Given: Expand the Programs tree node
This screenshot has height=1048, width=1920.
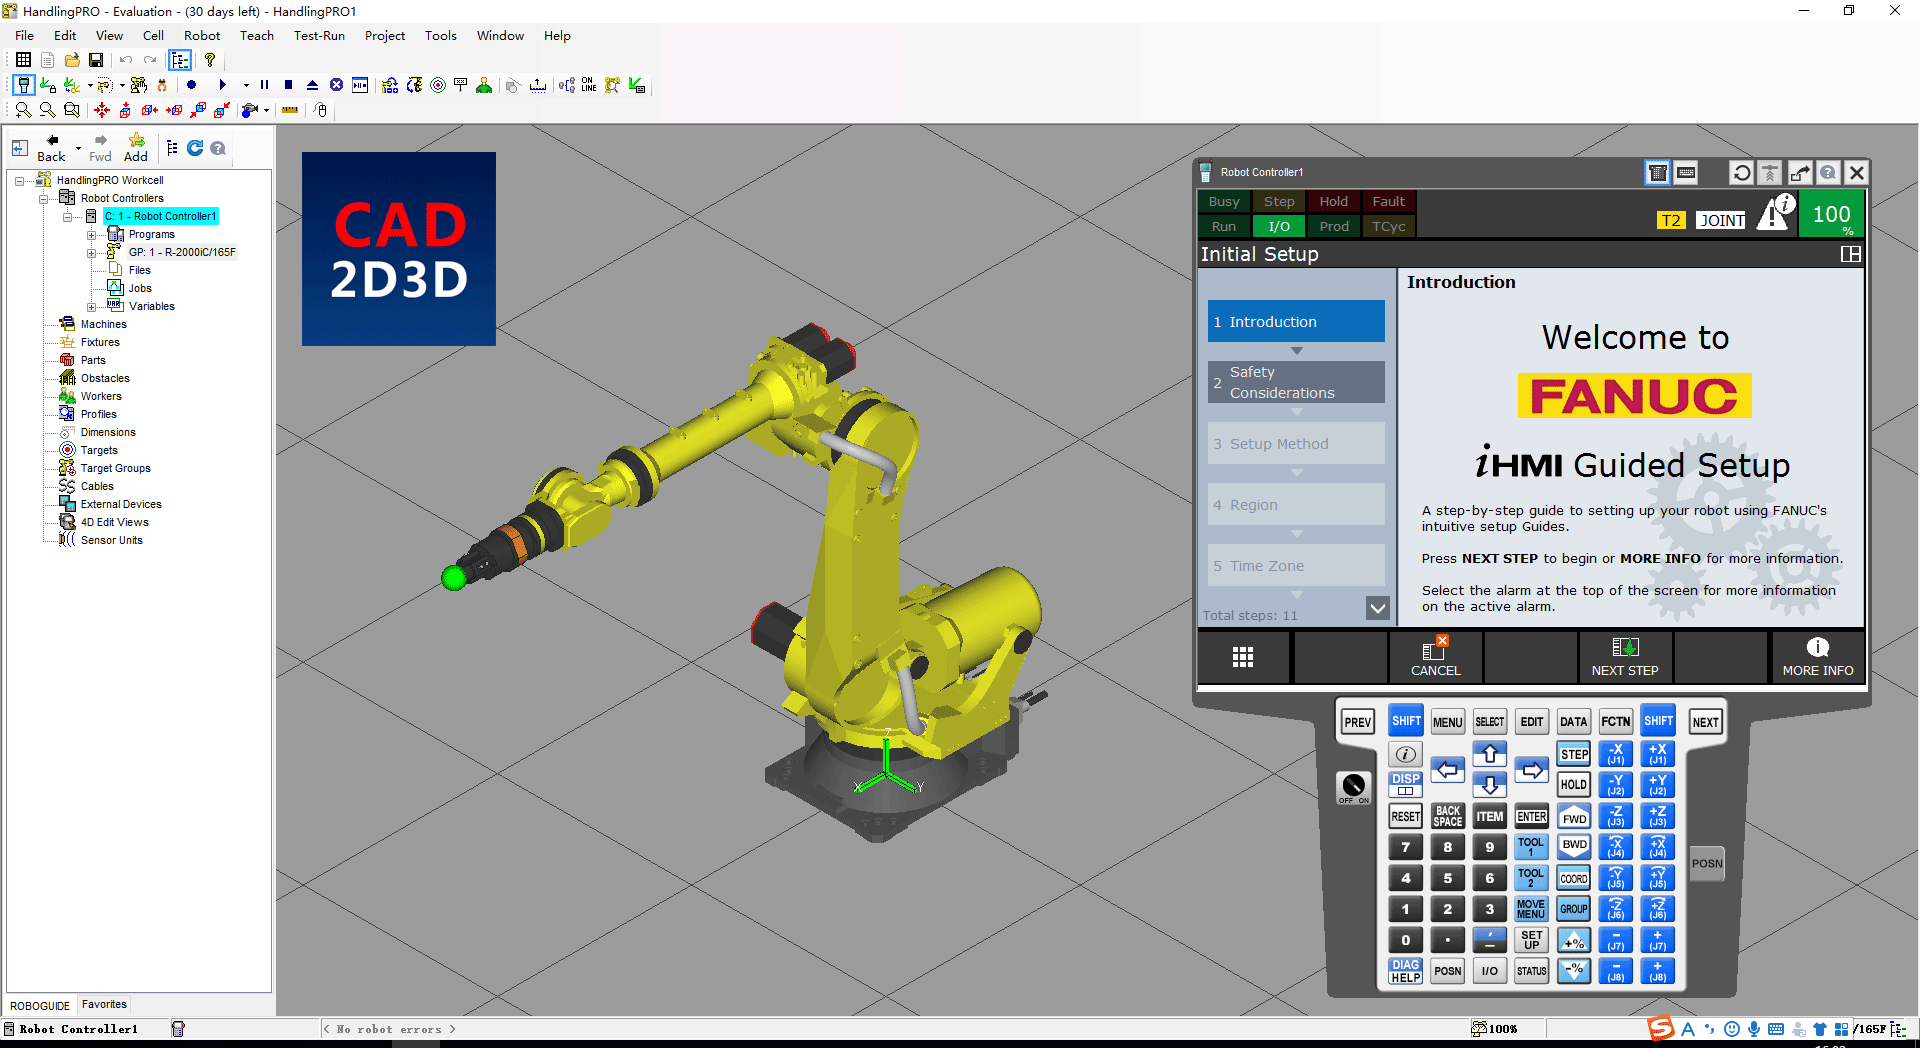Looking at the screenshot, I should [x=91, y=235].
